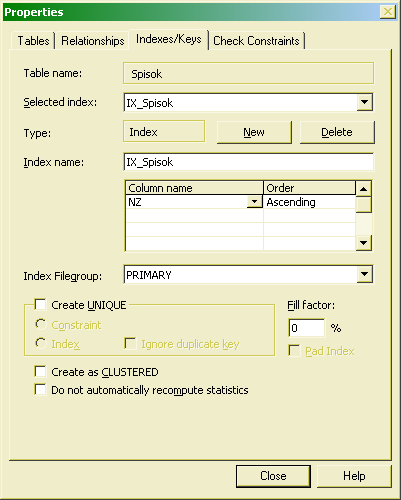This screenshot has width=401, height=500.
Task: Click the column grid scroll down arrow
Action: click(364, 243)
